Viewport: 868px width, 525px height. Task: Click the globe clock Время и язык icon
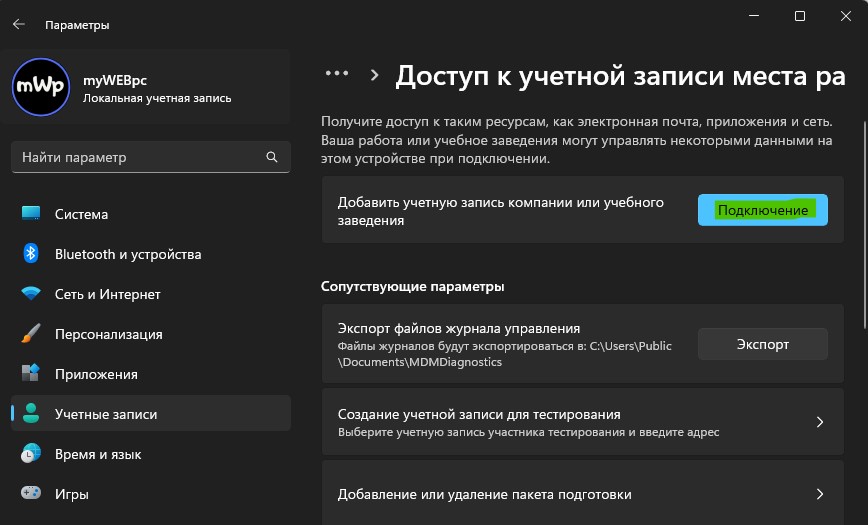point(31,453)
